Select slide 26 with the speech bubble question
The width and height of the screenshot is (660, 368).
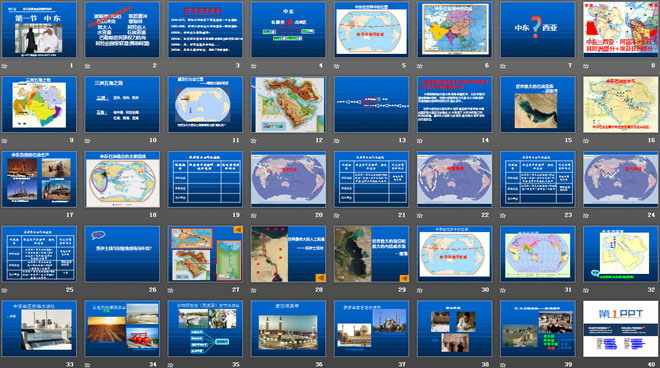(122, 253)
